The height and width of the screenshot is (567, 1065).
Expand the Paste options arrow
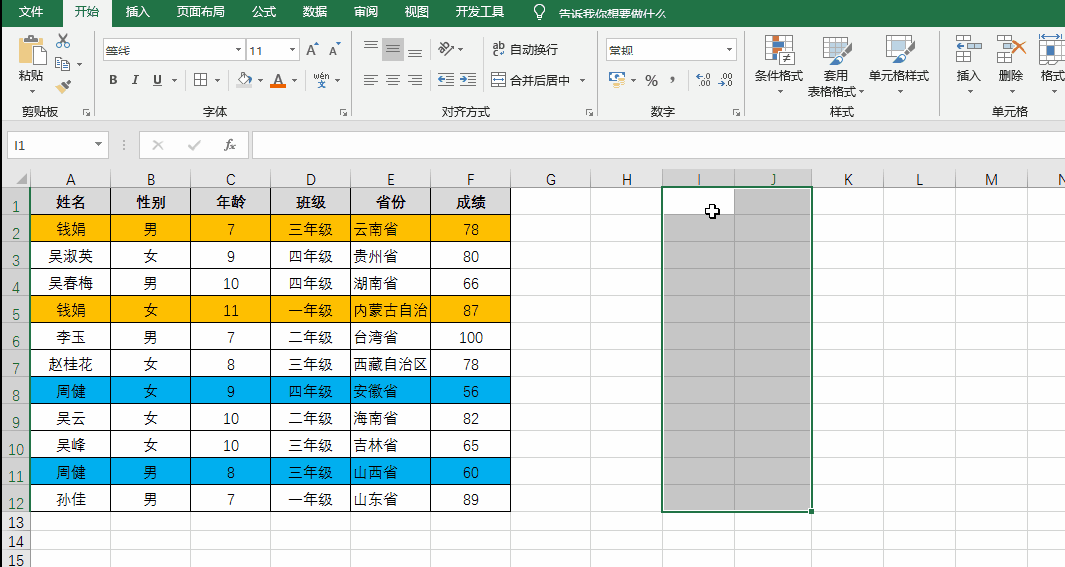(x=31, y=92)
